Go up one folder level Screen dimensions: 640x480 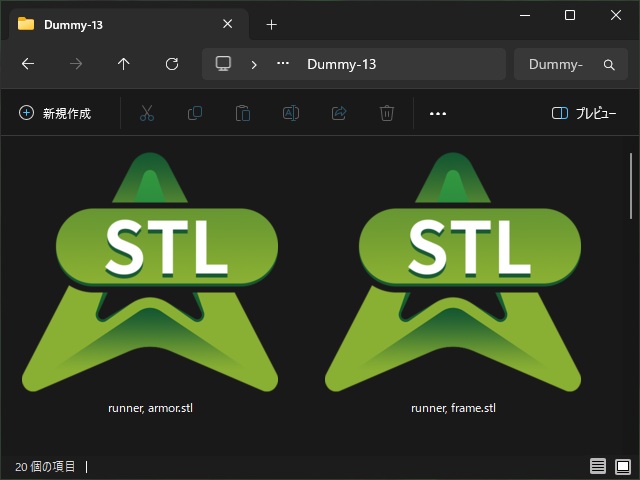point(124,64)
